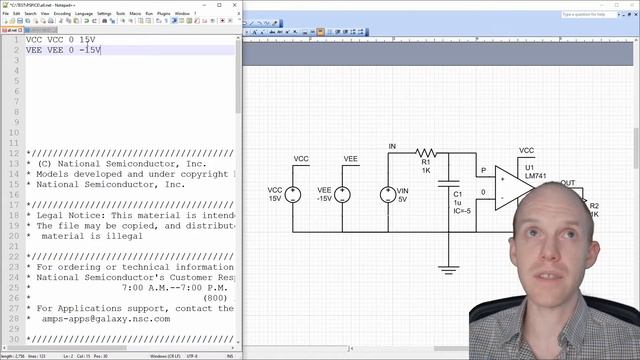Open the Encoding menu
This screenshot has width=640, height=360.
click(62, 13)
